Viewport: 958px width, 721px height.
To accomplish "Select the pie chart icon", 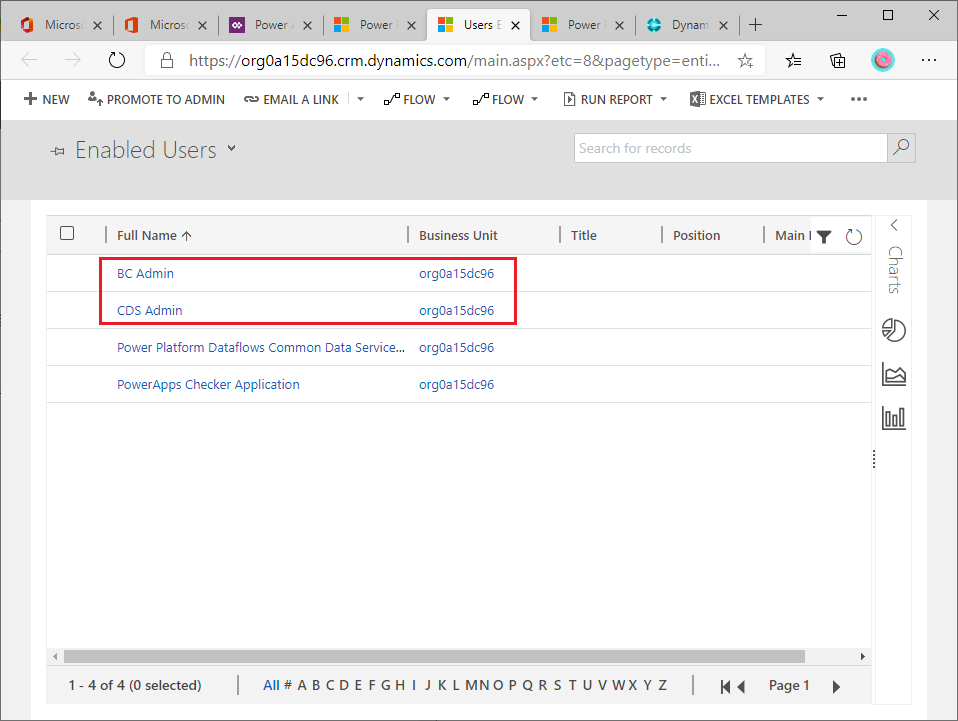I will click(894, 330).
